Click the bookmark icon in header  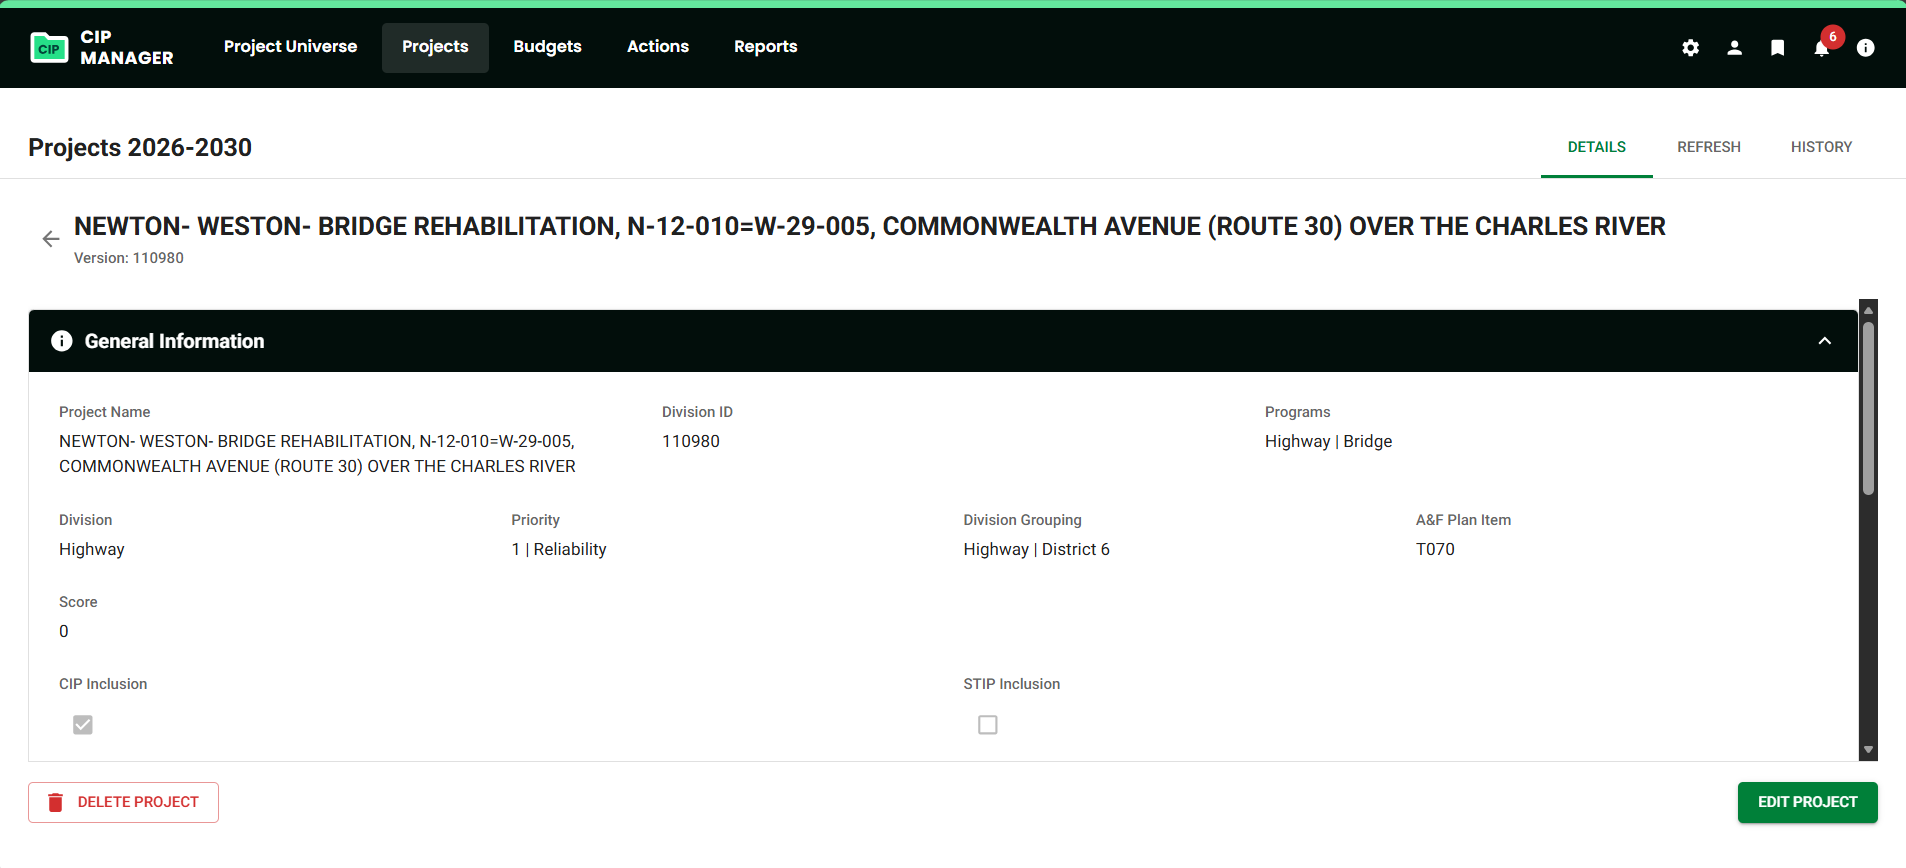(x=1777, y=48)
